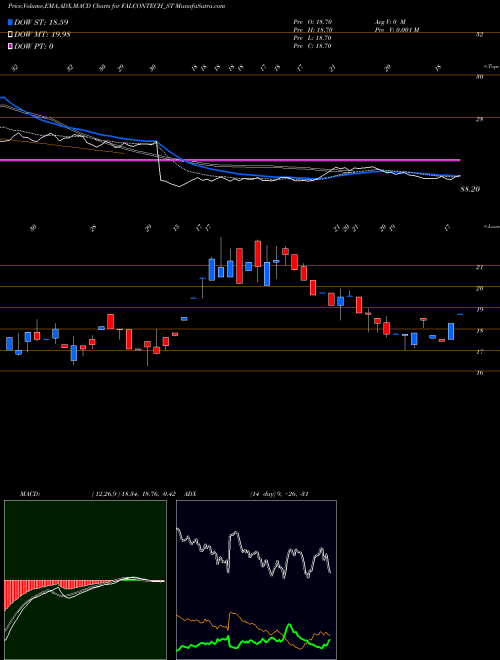Click the 30 price axis label
This screenshot has width=500, height=660.
[479, 77]
